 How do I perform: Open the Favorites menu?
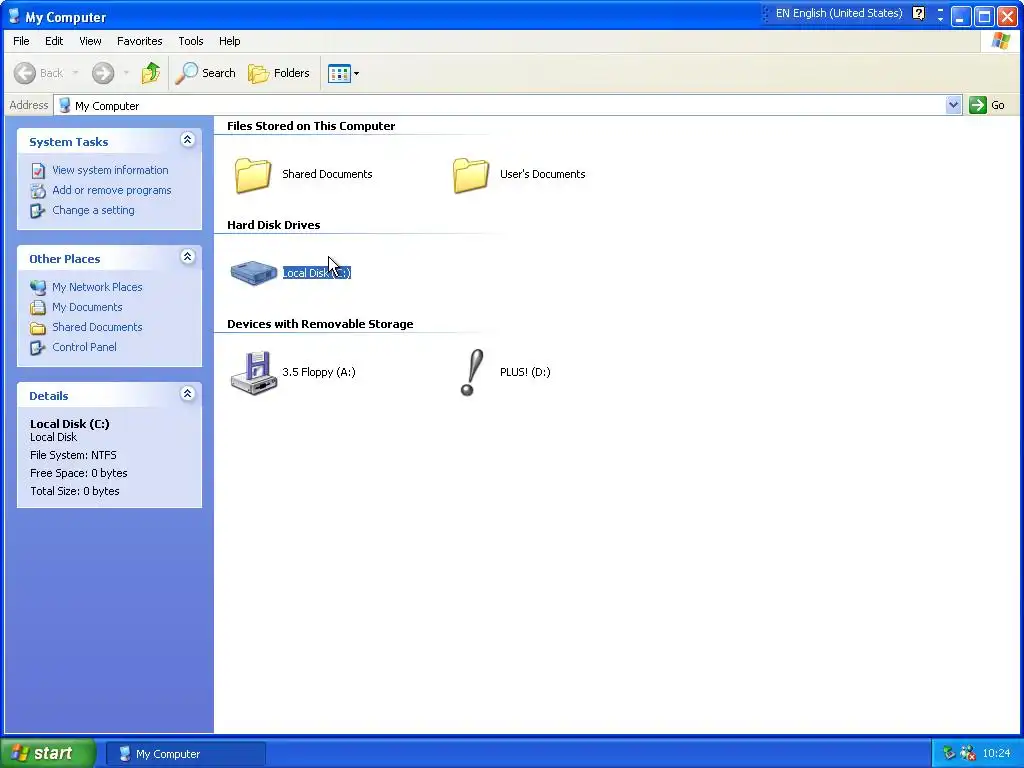pos(140,41)
